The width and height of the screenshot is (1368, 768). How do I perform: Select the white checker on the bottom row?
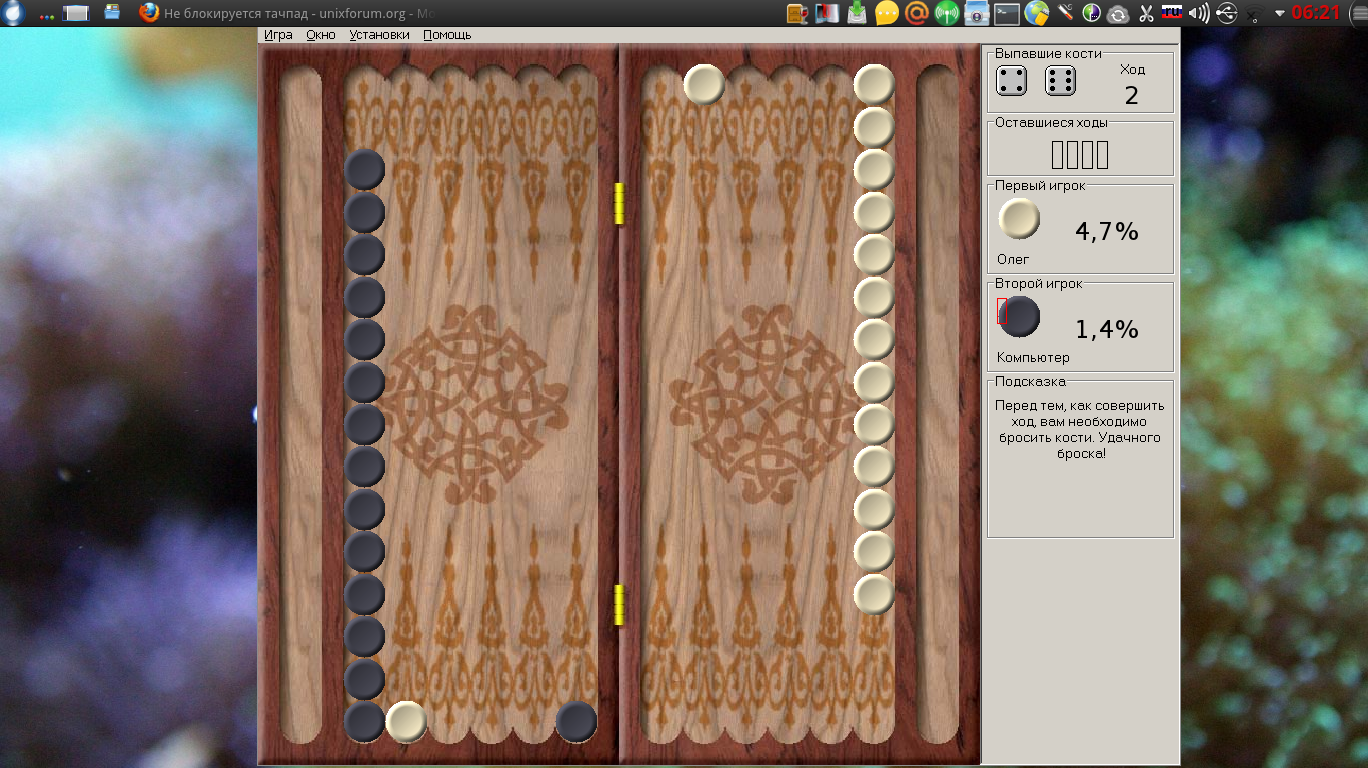(407, 721)
